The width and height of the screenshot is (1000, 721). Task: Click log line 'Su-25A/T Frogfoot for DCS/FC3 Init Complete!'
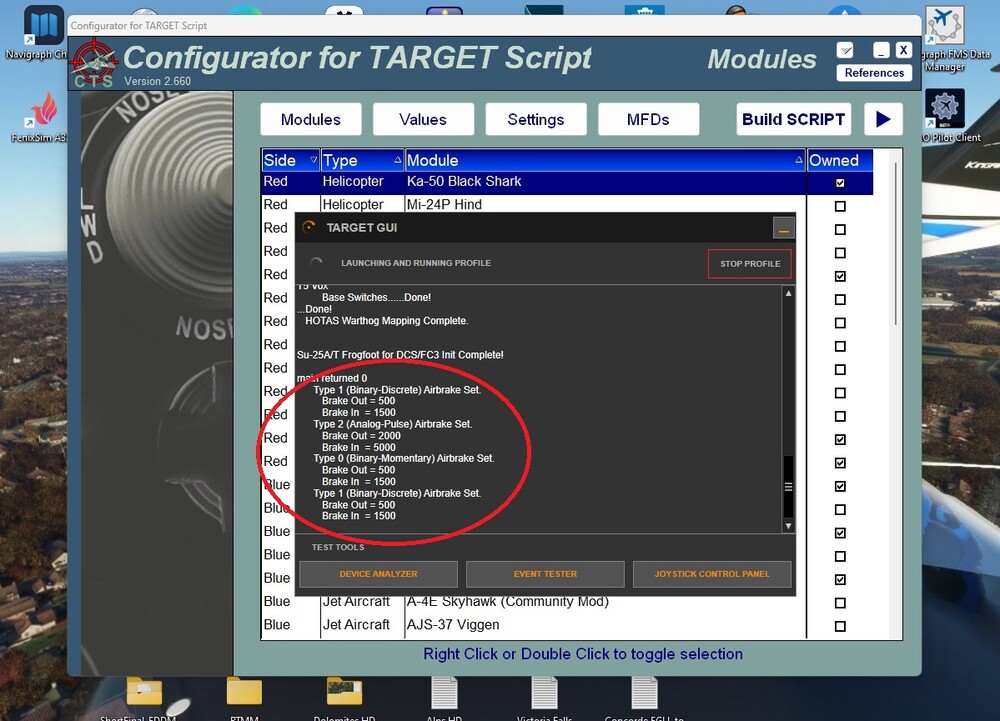(400, 354)
